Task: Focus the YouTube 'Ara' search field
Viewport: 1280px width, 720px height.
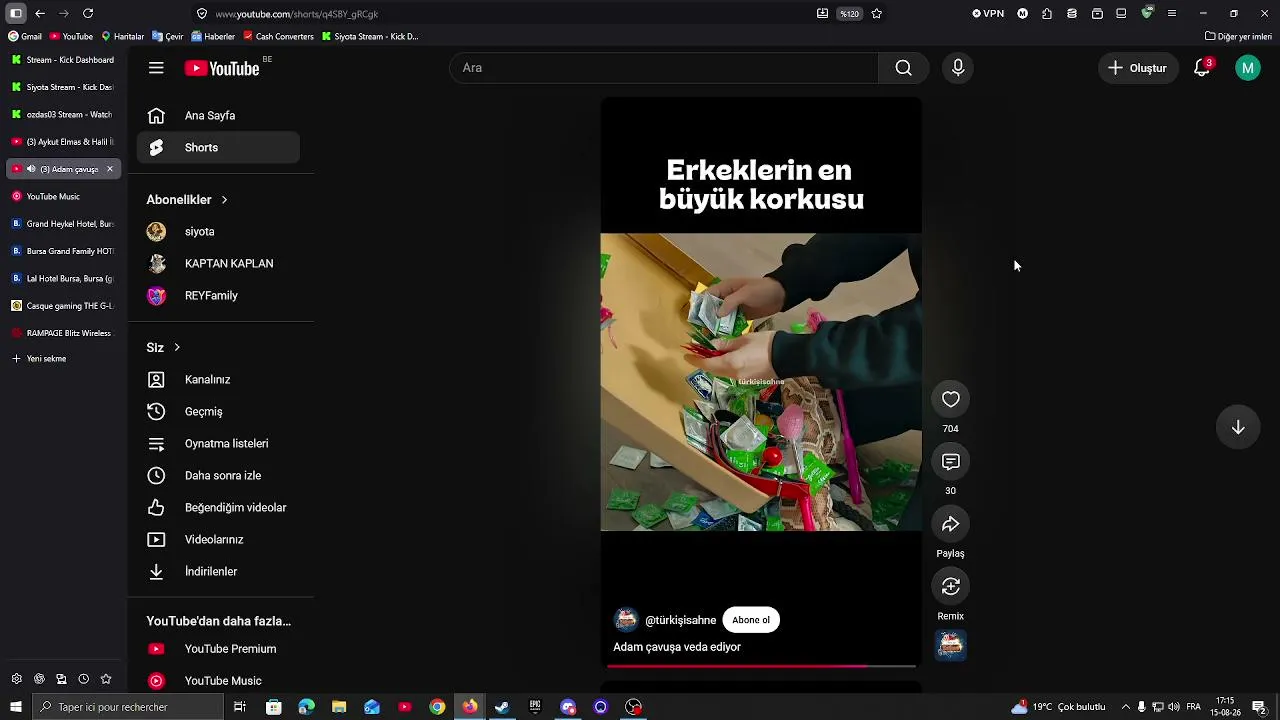Action: (664, 68)
